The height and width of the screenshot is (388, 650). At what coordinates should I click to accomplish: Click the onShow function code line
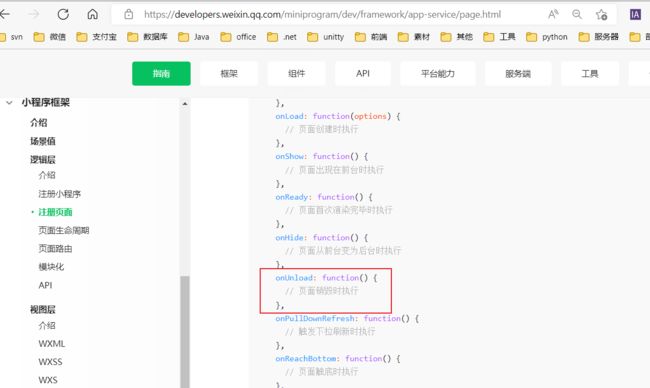(322, 157)
